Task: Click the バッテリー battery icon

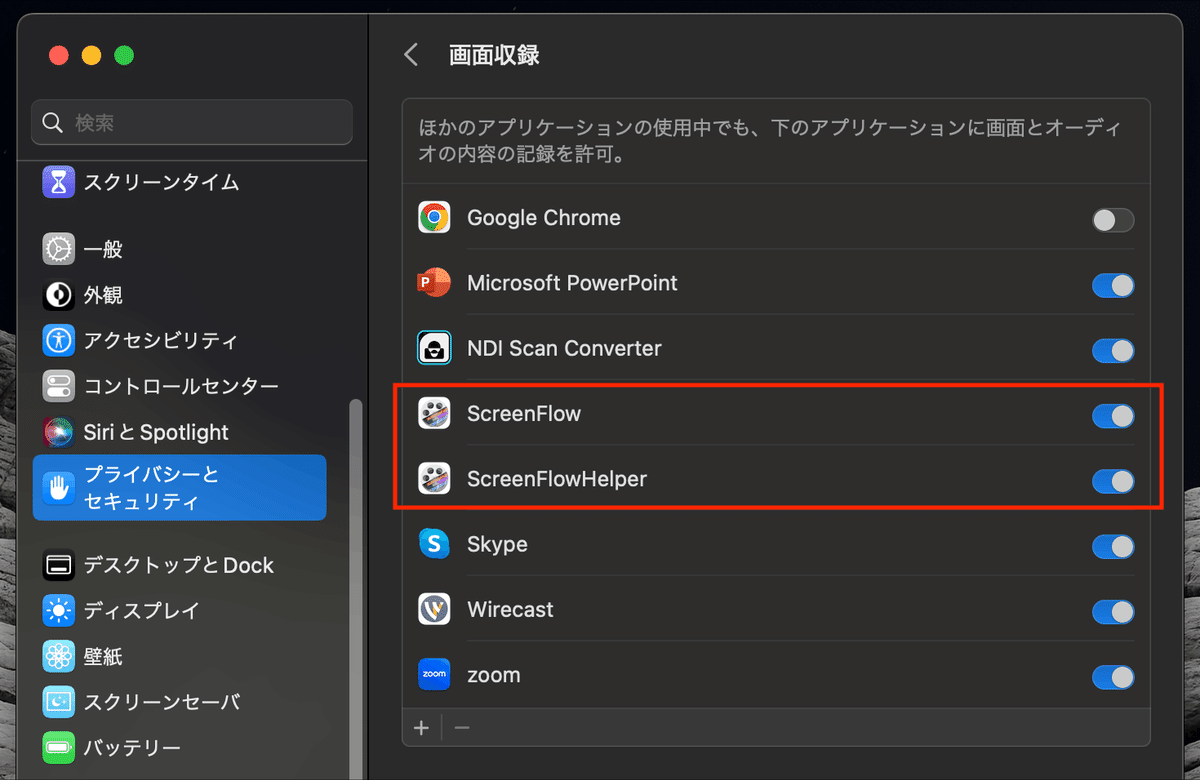Action: point(59,747)
